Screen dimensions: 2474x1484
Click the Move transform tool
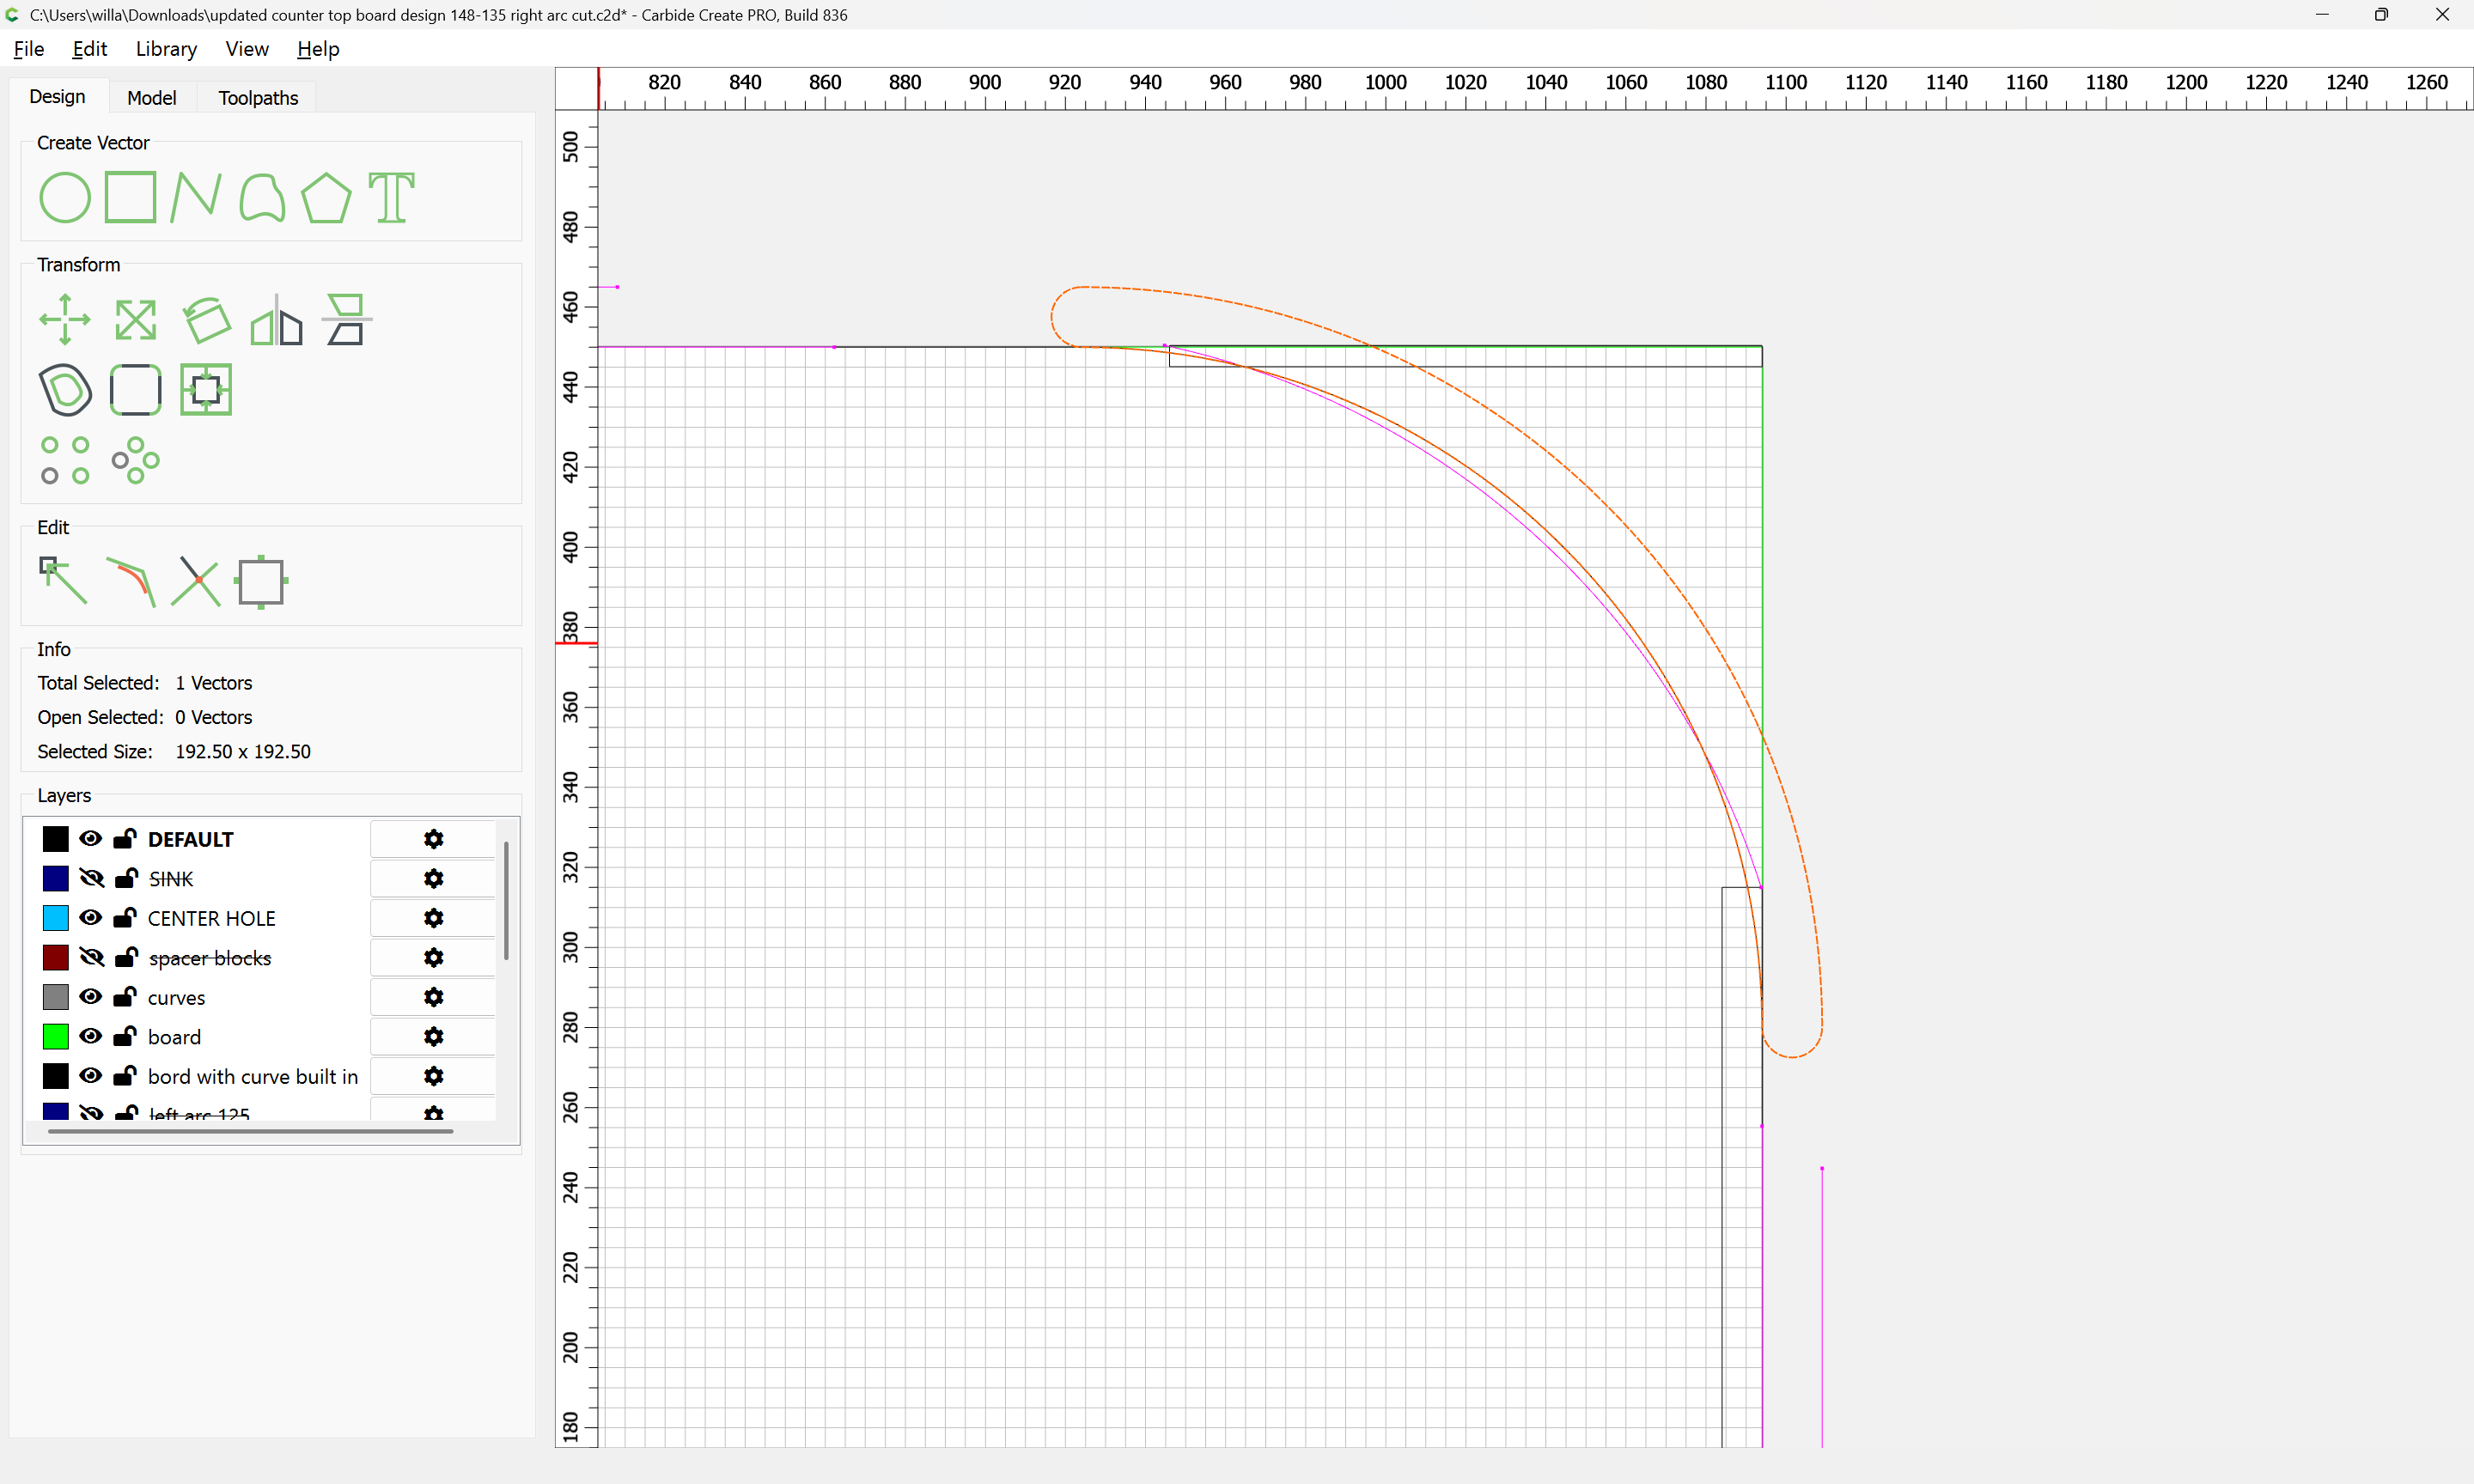[65, 320]
